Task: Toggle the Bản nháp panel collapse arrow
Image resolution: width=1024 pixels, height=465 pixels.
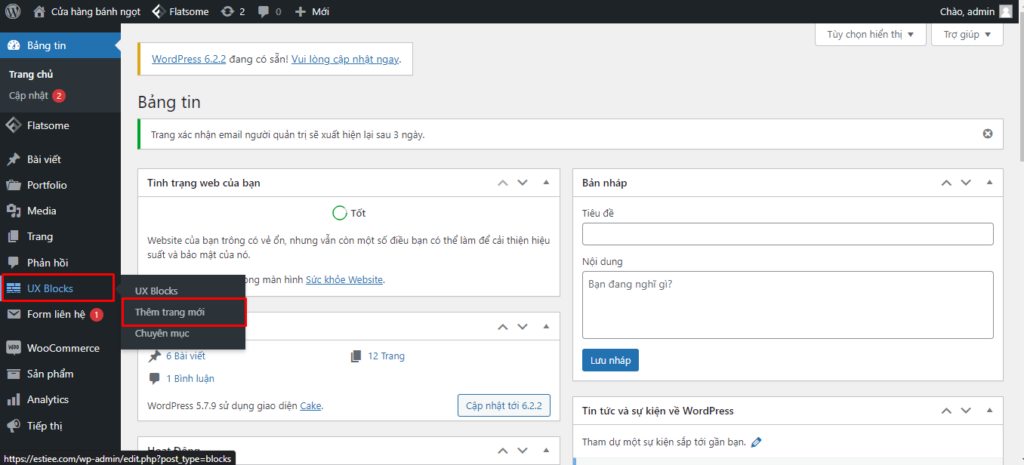Action: point(988,183)
